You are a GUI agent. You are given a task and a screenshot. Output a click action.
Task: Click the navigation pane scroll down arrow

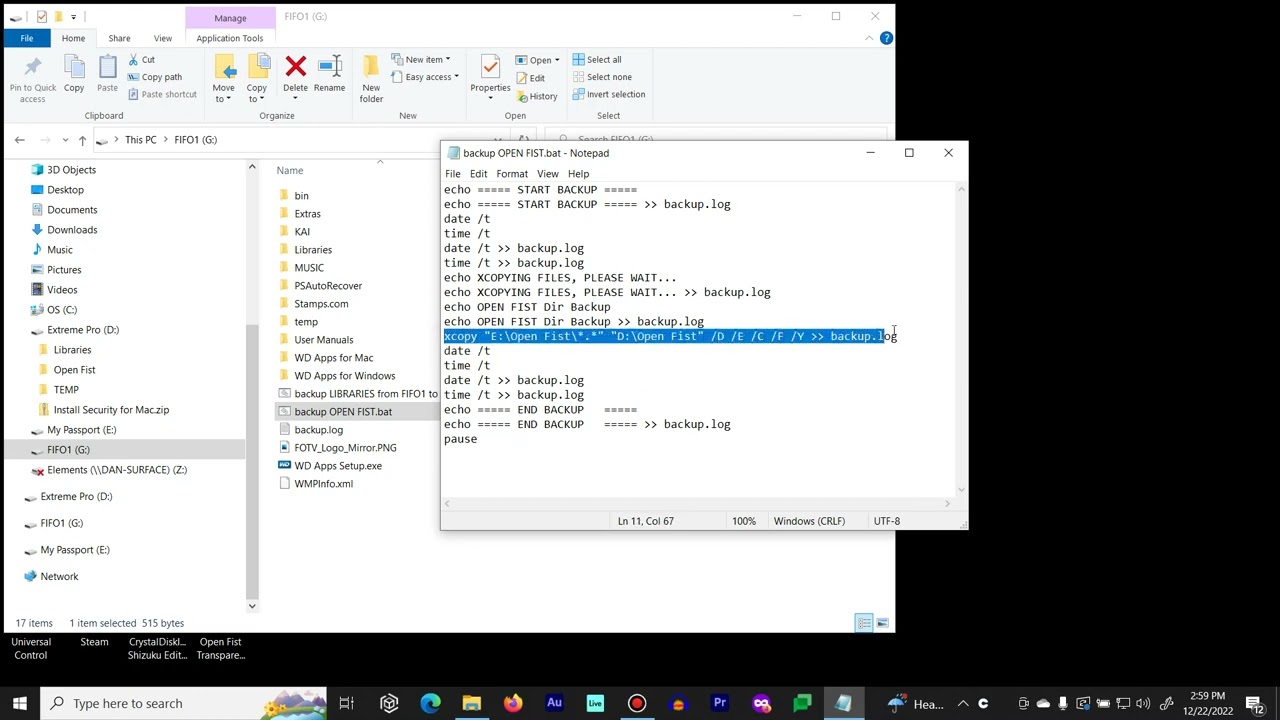[x=252, y=605]
